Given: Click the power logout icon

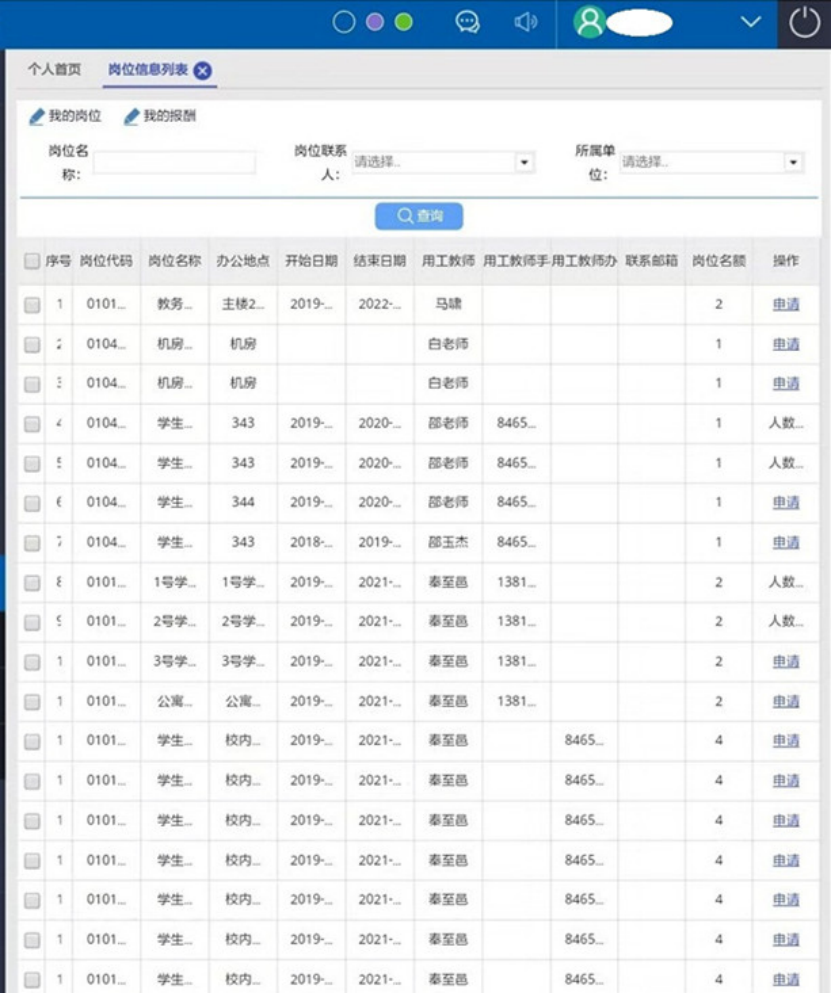Looking at the screenshot, I should (805, 24).
